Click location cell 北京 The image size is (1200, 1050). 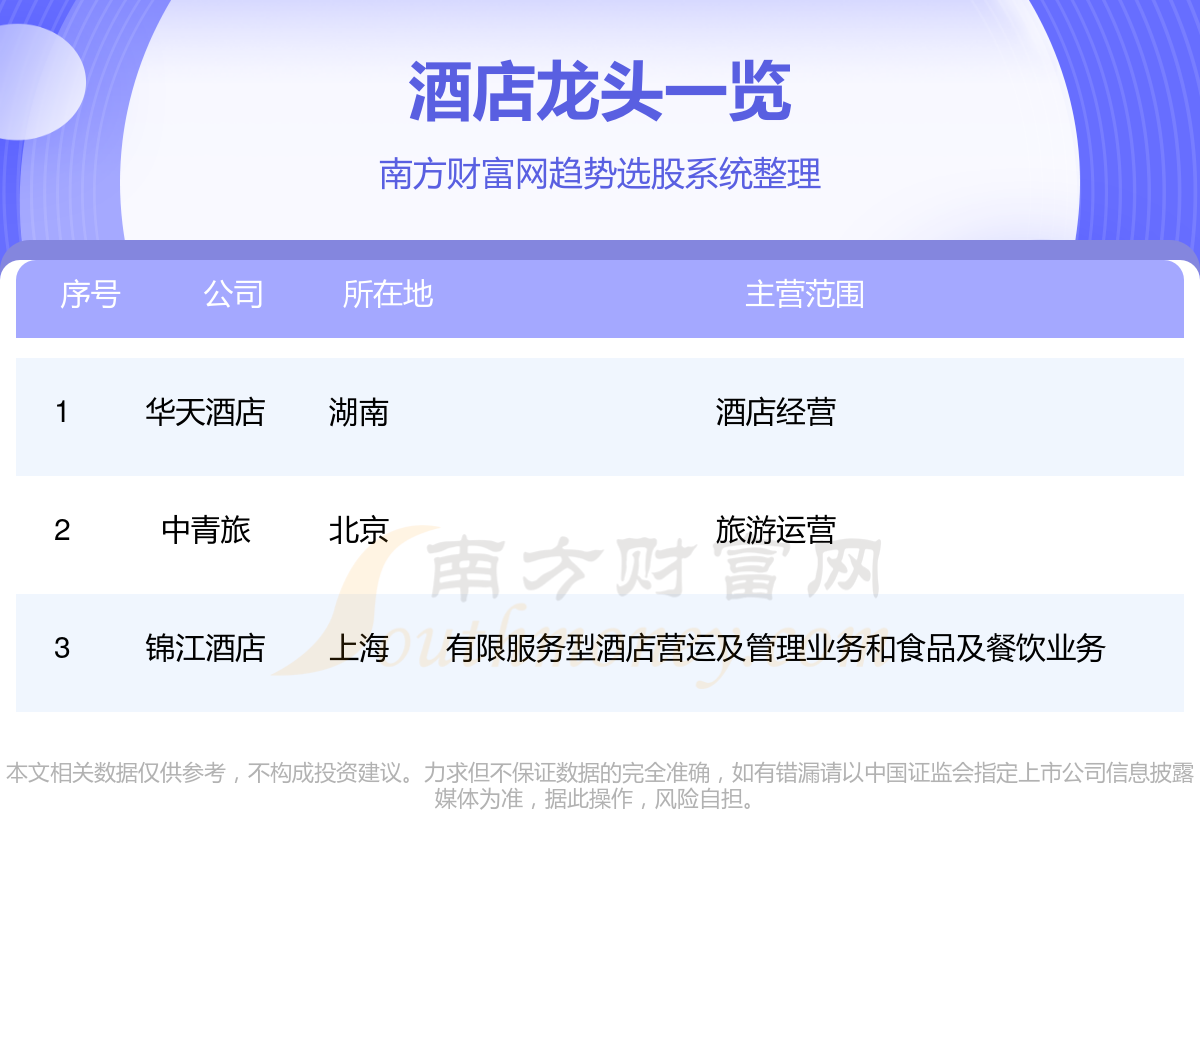(359, 530)
